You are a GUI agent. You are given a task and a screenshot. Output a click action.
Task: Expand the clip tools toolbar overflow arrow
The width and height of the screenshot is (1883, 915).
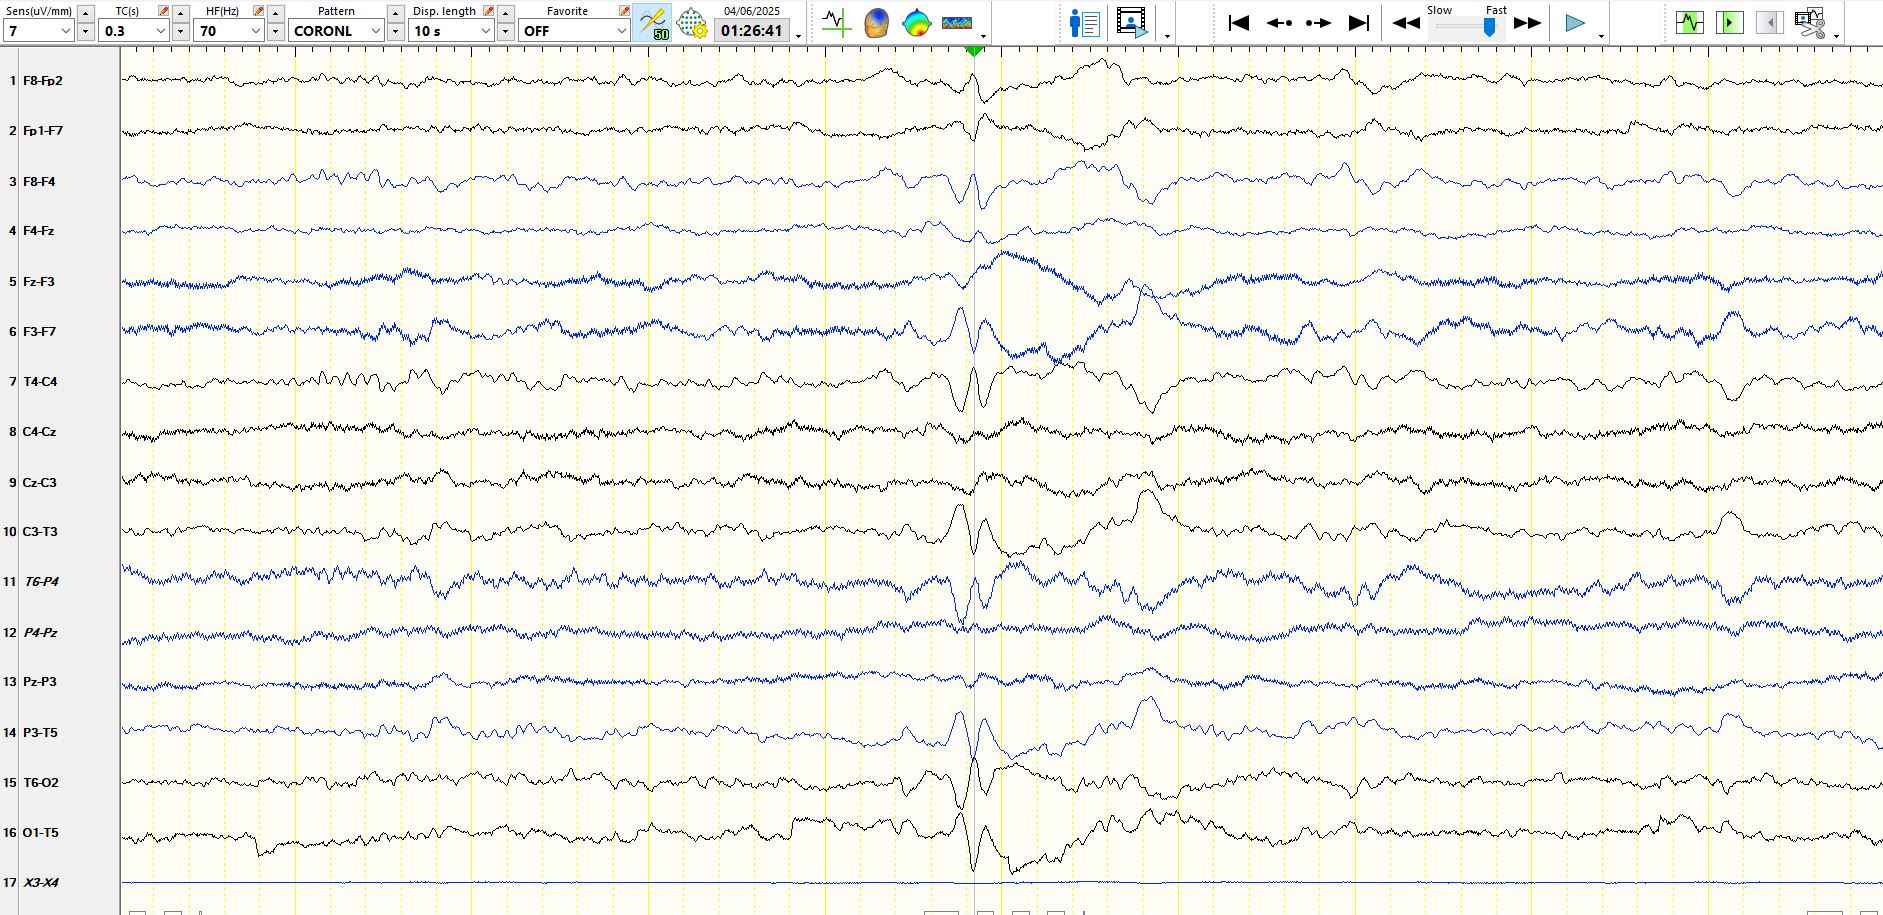click(1837, 36)
